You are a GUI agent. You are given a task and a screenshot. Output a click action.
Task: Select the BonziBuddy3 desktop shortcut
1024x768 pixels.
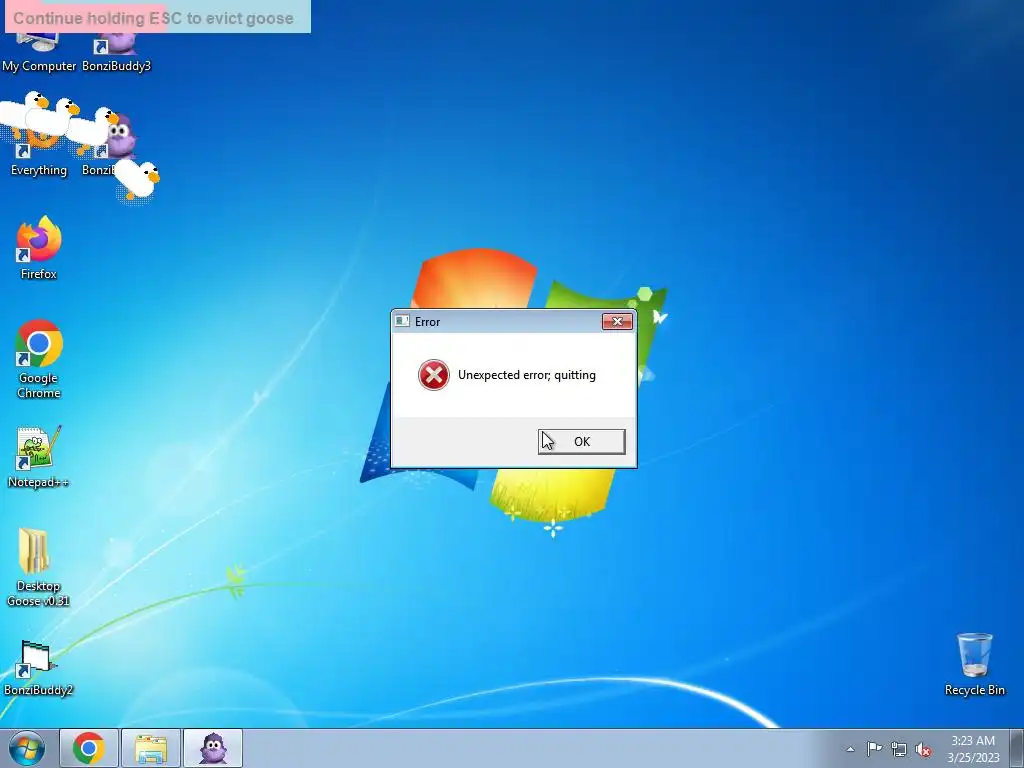tap(116, 52)
